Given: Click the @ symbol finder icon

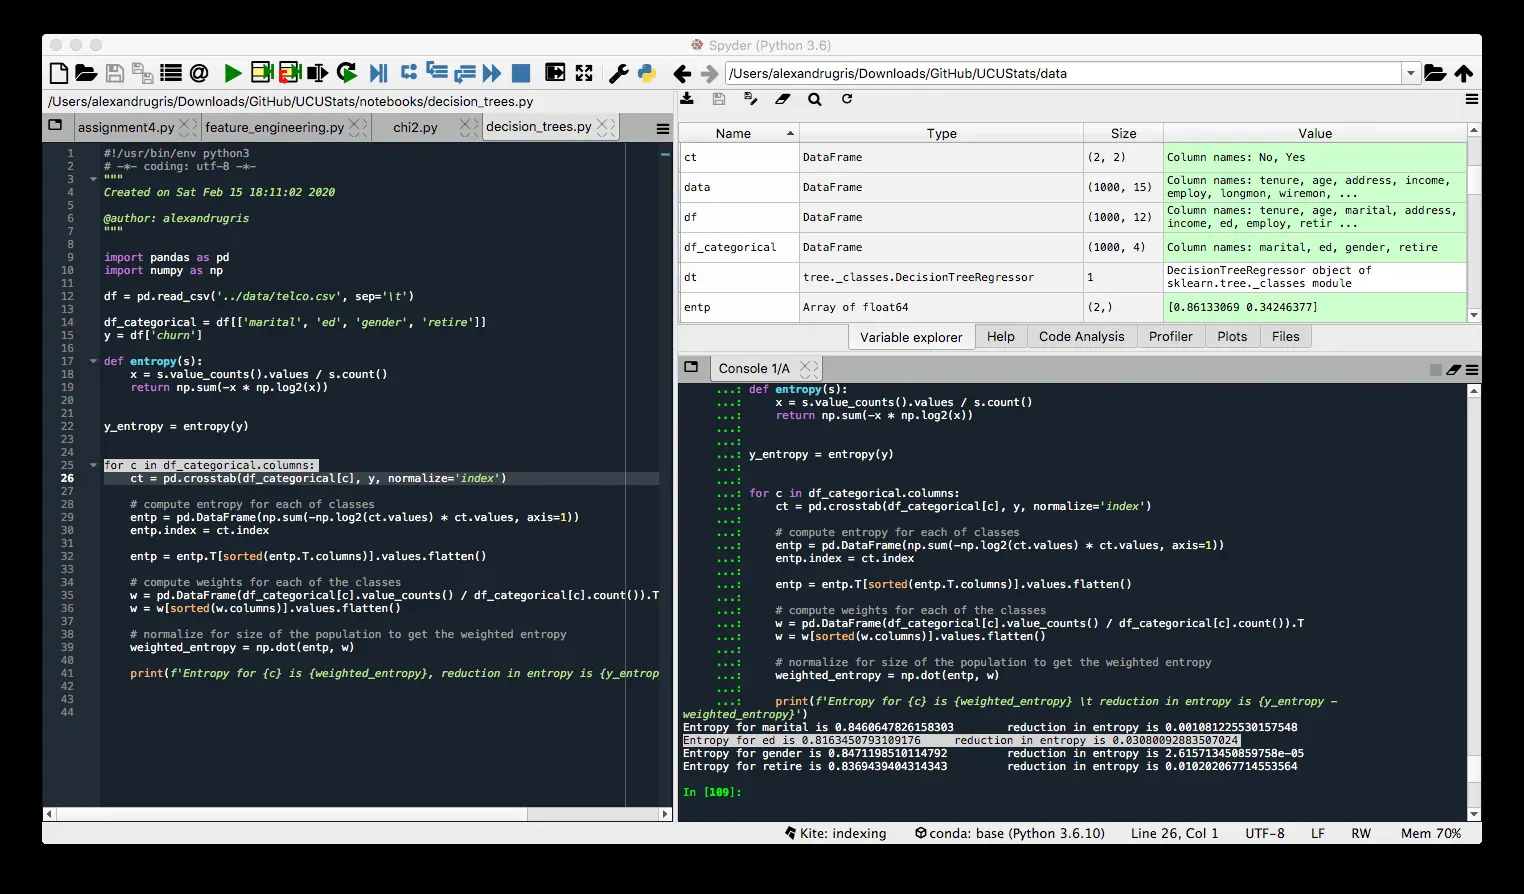Looking at the screenshot, I should pyautogui.click(x=199, y=73).
